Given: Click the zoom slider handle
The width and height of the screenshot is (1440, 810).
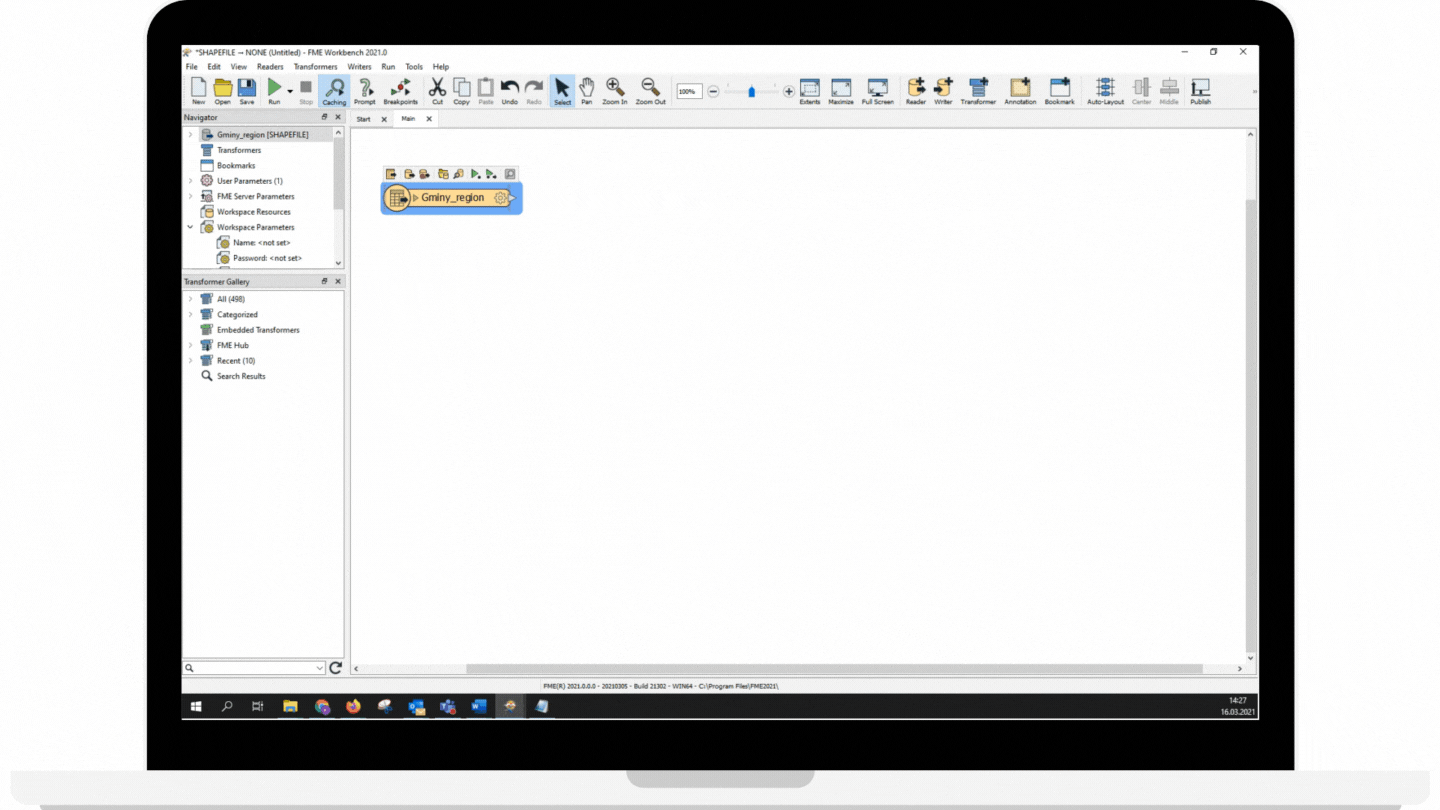Looking at the screenshot, I should 752,91.
